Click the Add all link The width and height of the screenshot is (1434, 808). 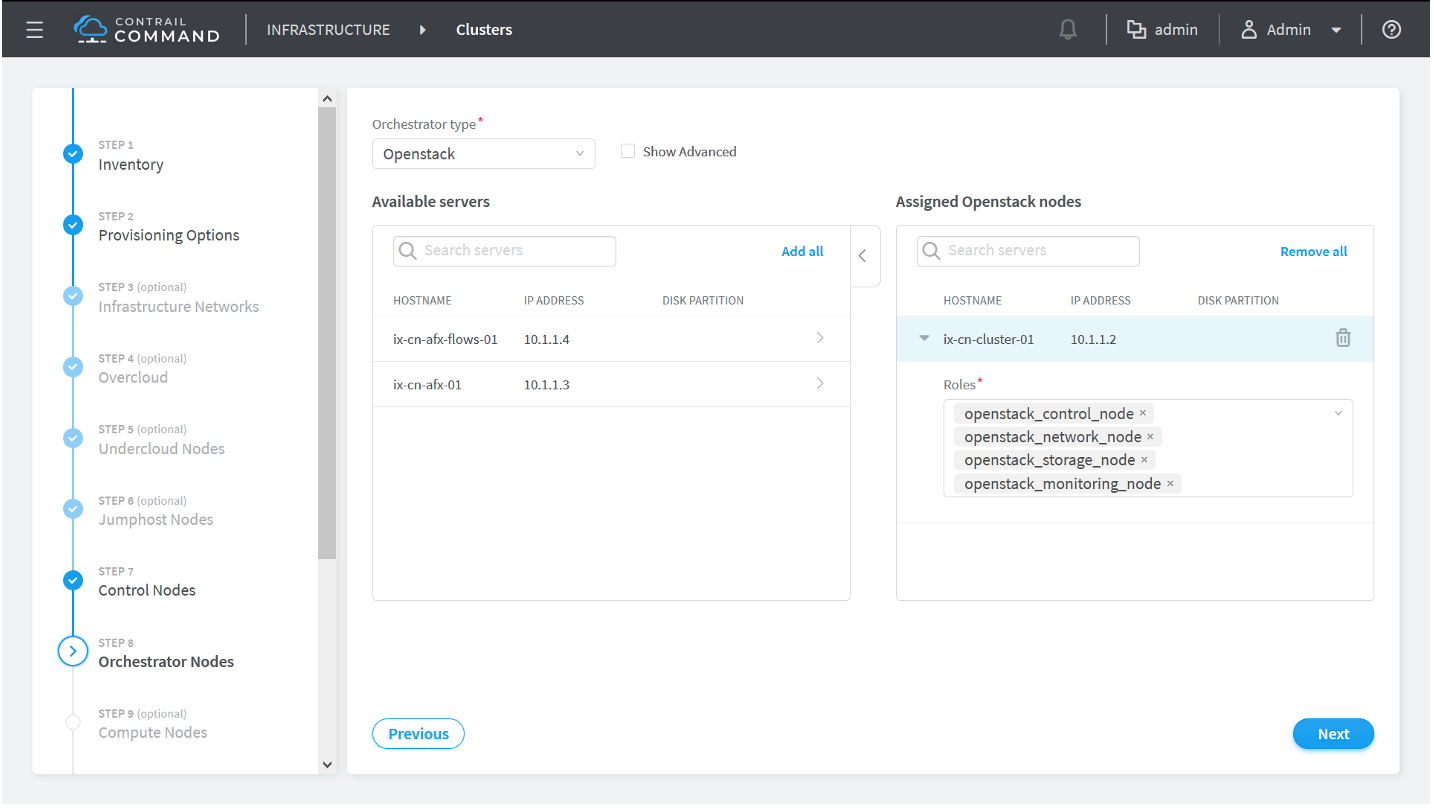802,252
